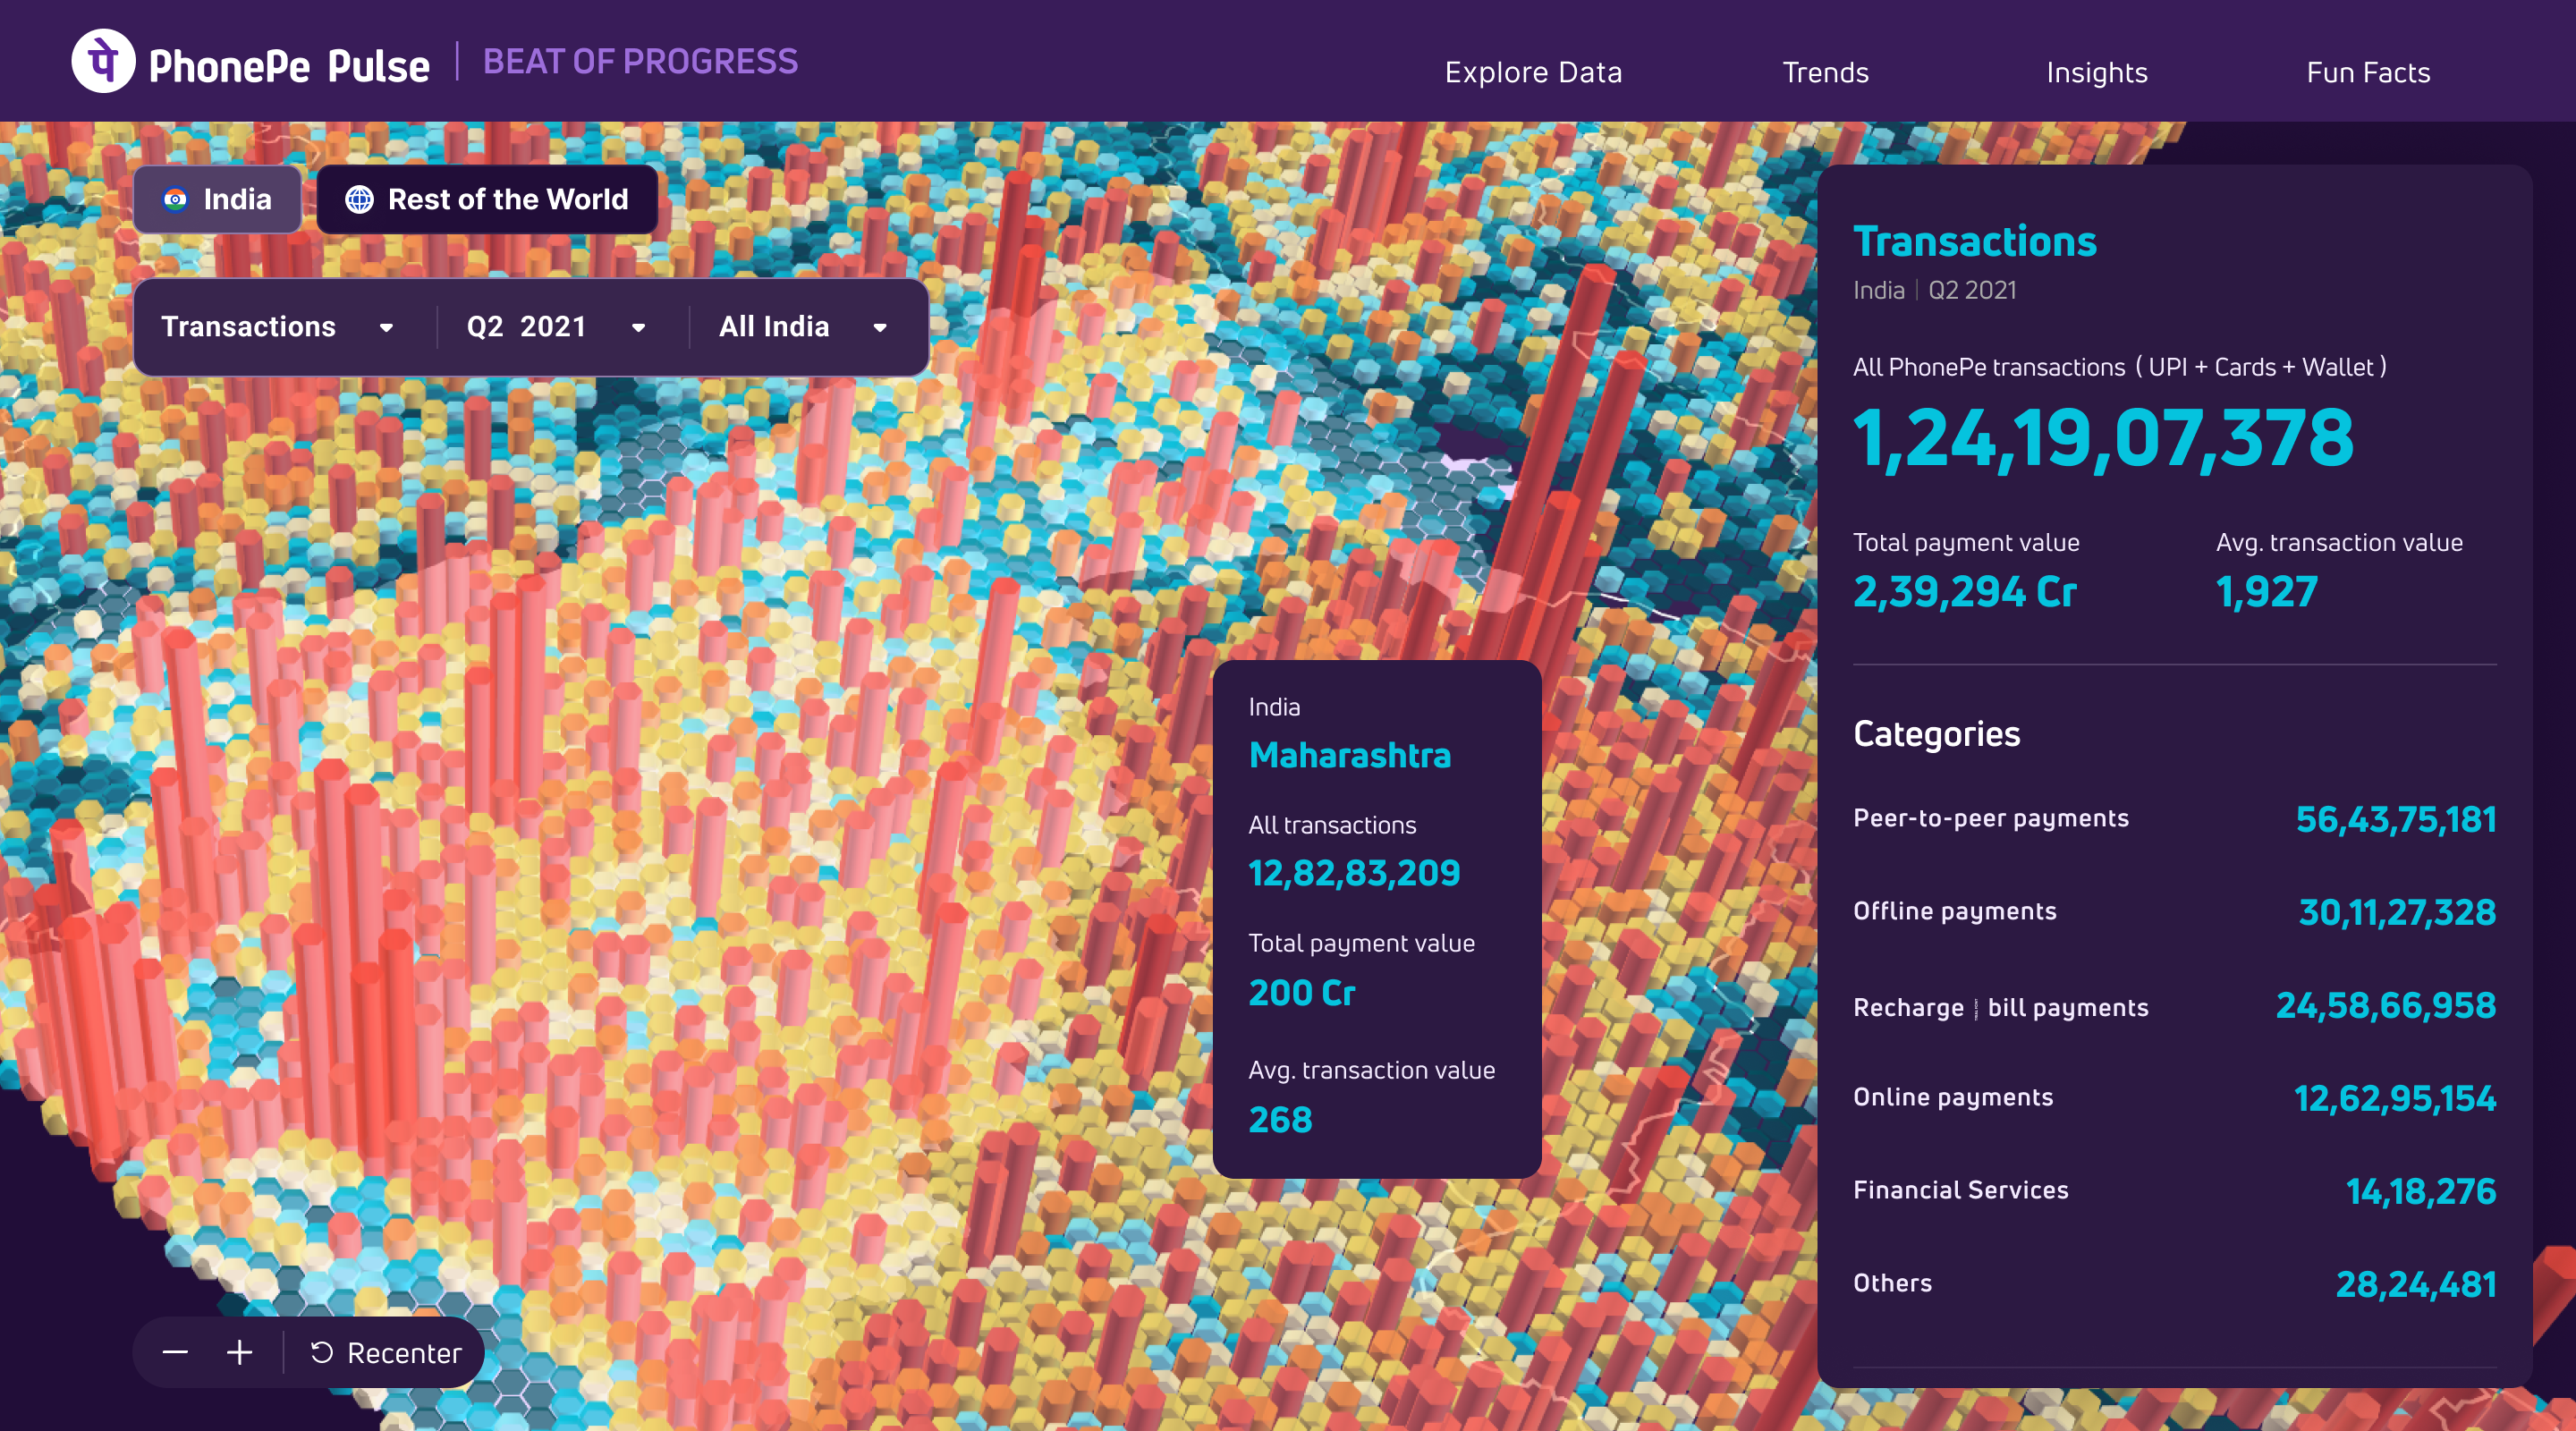2576x1431 pixels.
Task: Click the India flag icon
Action: pyautogui.click(x=175, y=200)
